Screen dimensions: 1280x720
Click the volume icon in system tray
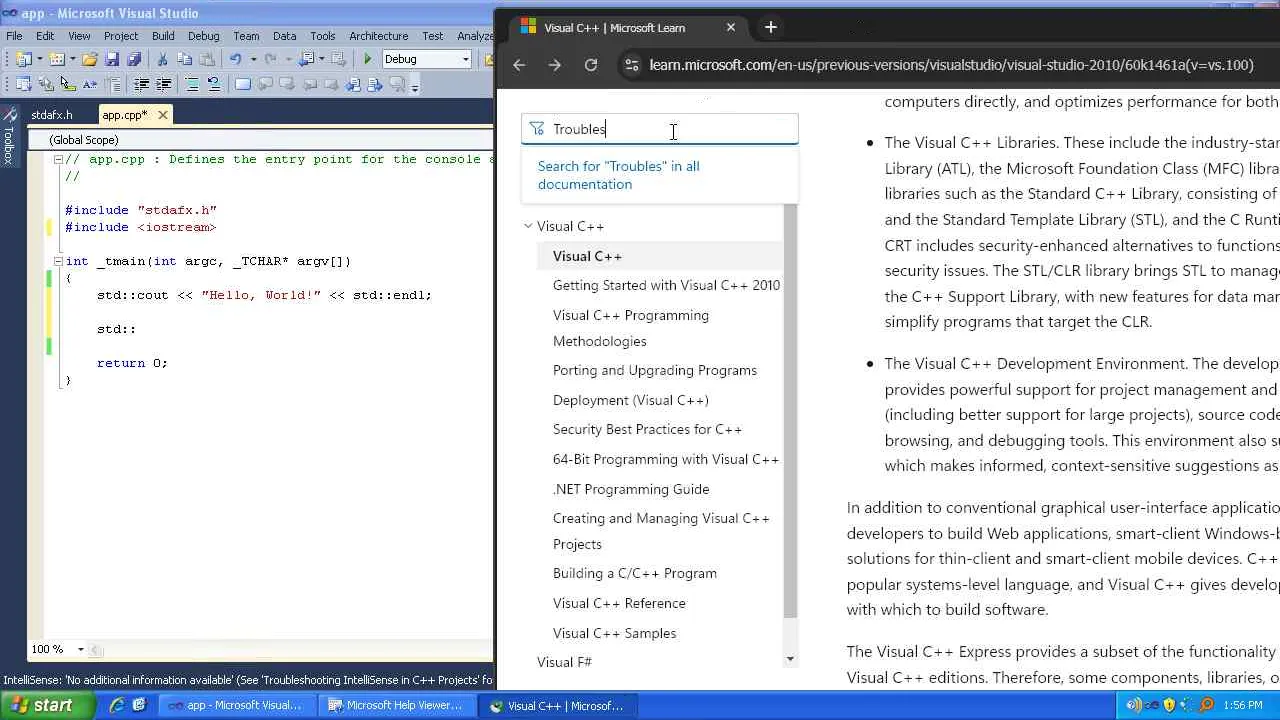pyautogui.click(x=1133, y=705)
